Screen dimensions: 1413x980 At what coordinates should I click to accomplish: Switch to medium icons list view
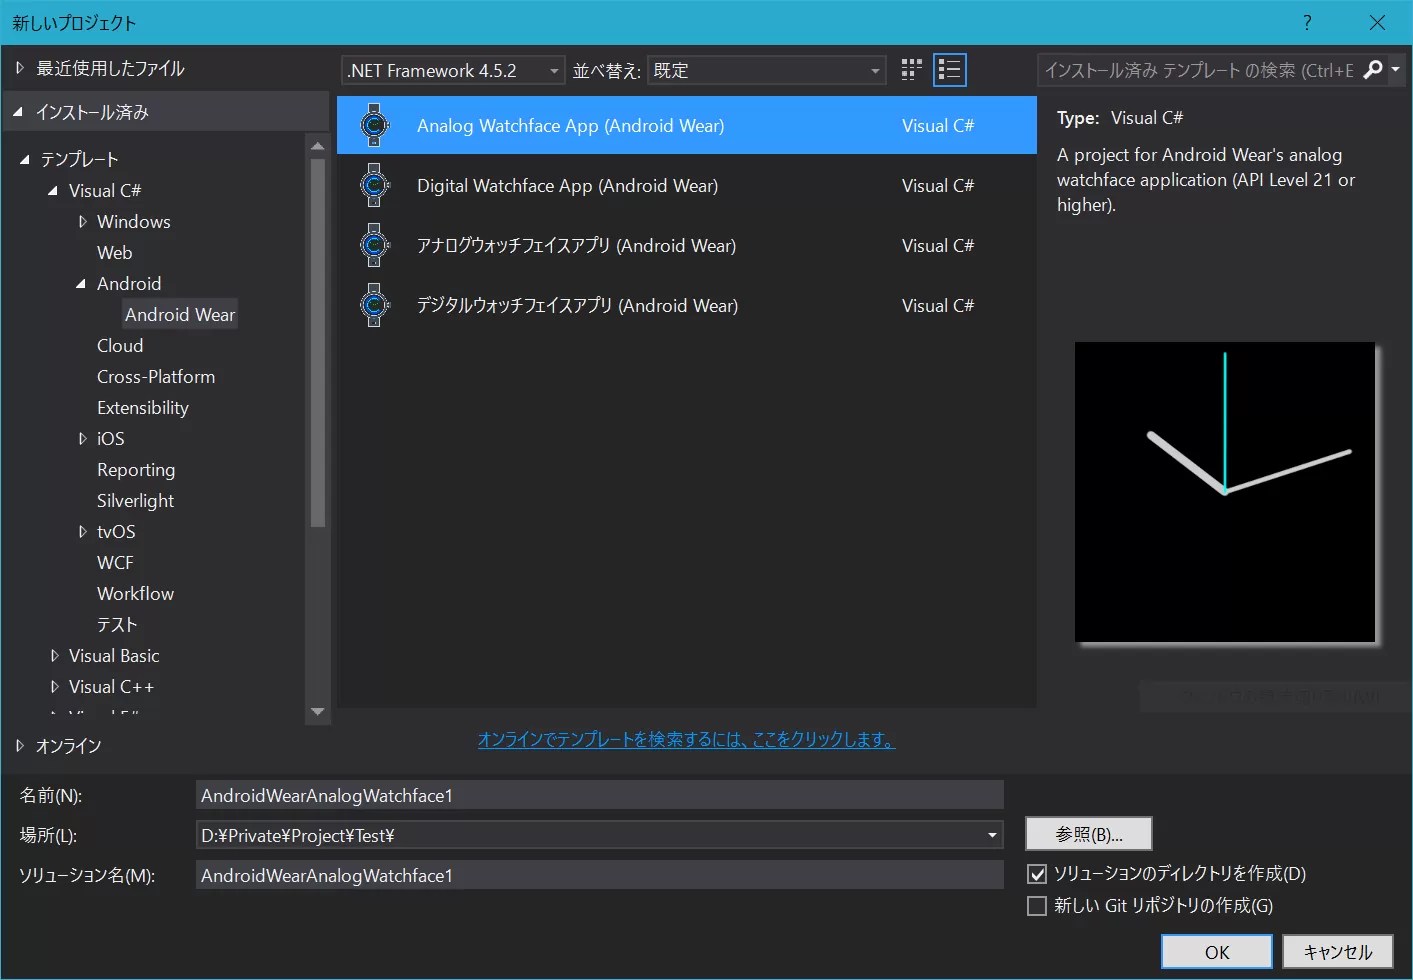(x=949, y=69)
